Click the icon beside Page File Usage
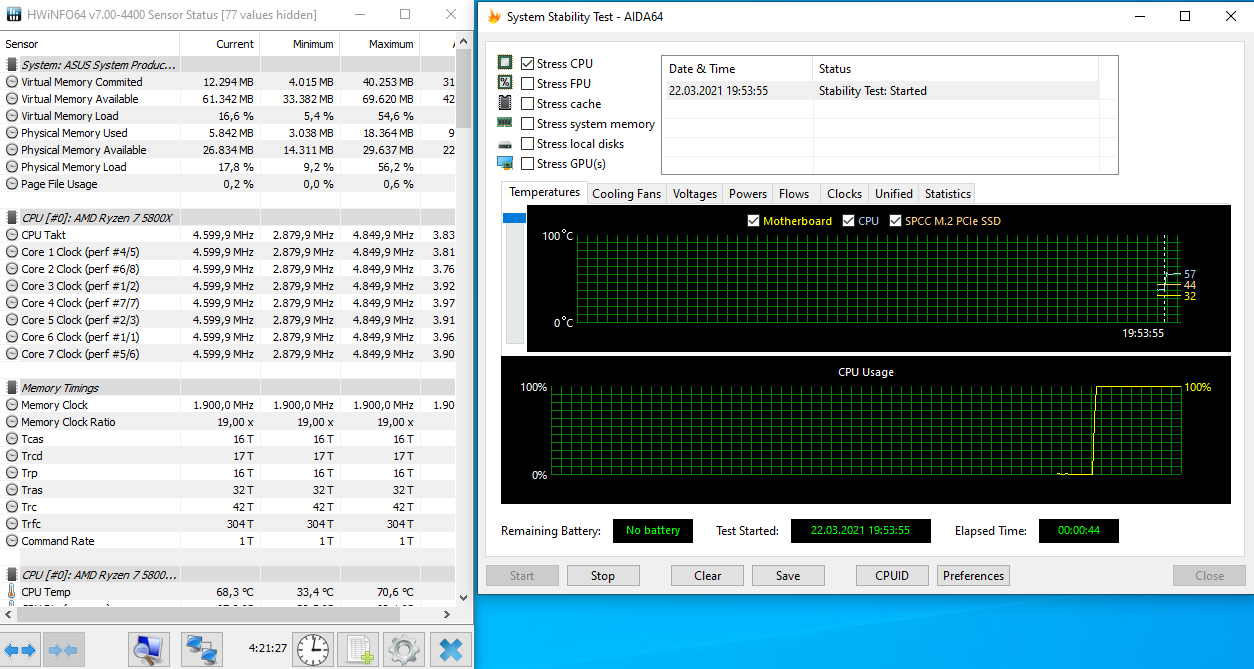 pos(11,184)
